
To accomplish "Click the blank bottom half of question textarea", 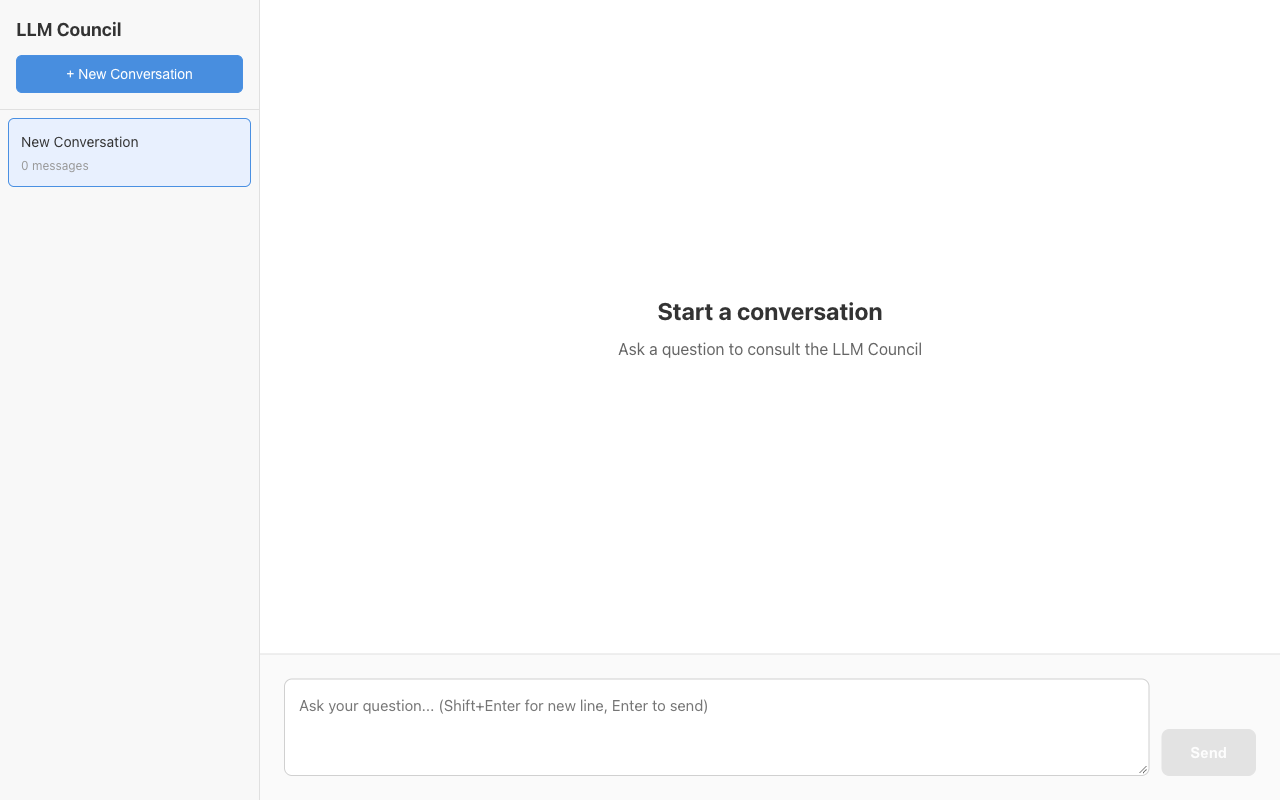I will [716, 750].
